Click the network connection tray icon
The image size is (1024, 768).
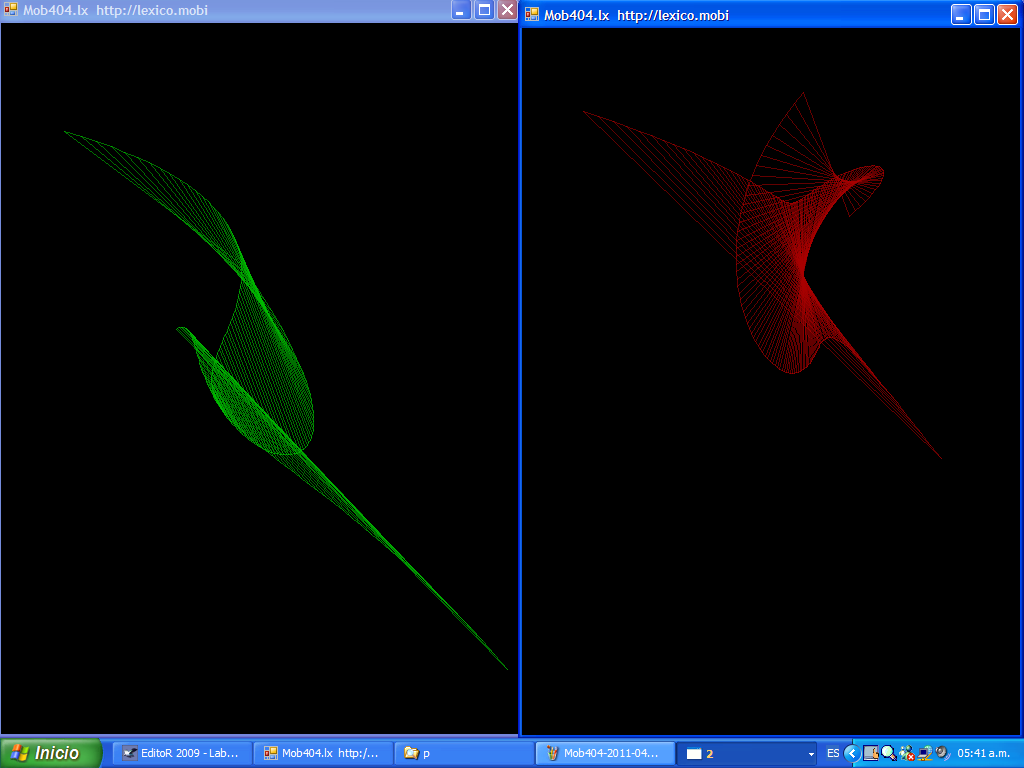click(924, 753)
